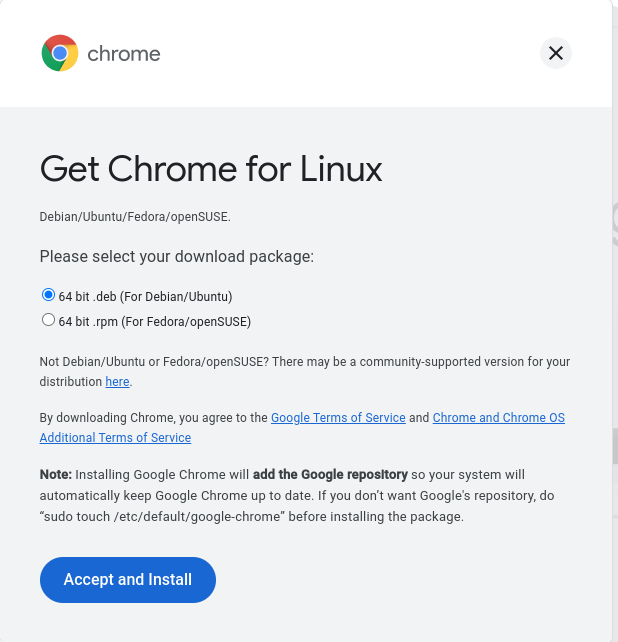Click the "Get Chrome for Linux" heading
This screenshot has width=618, height=642.
(x=211, y=169)
